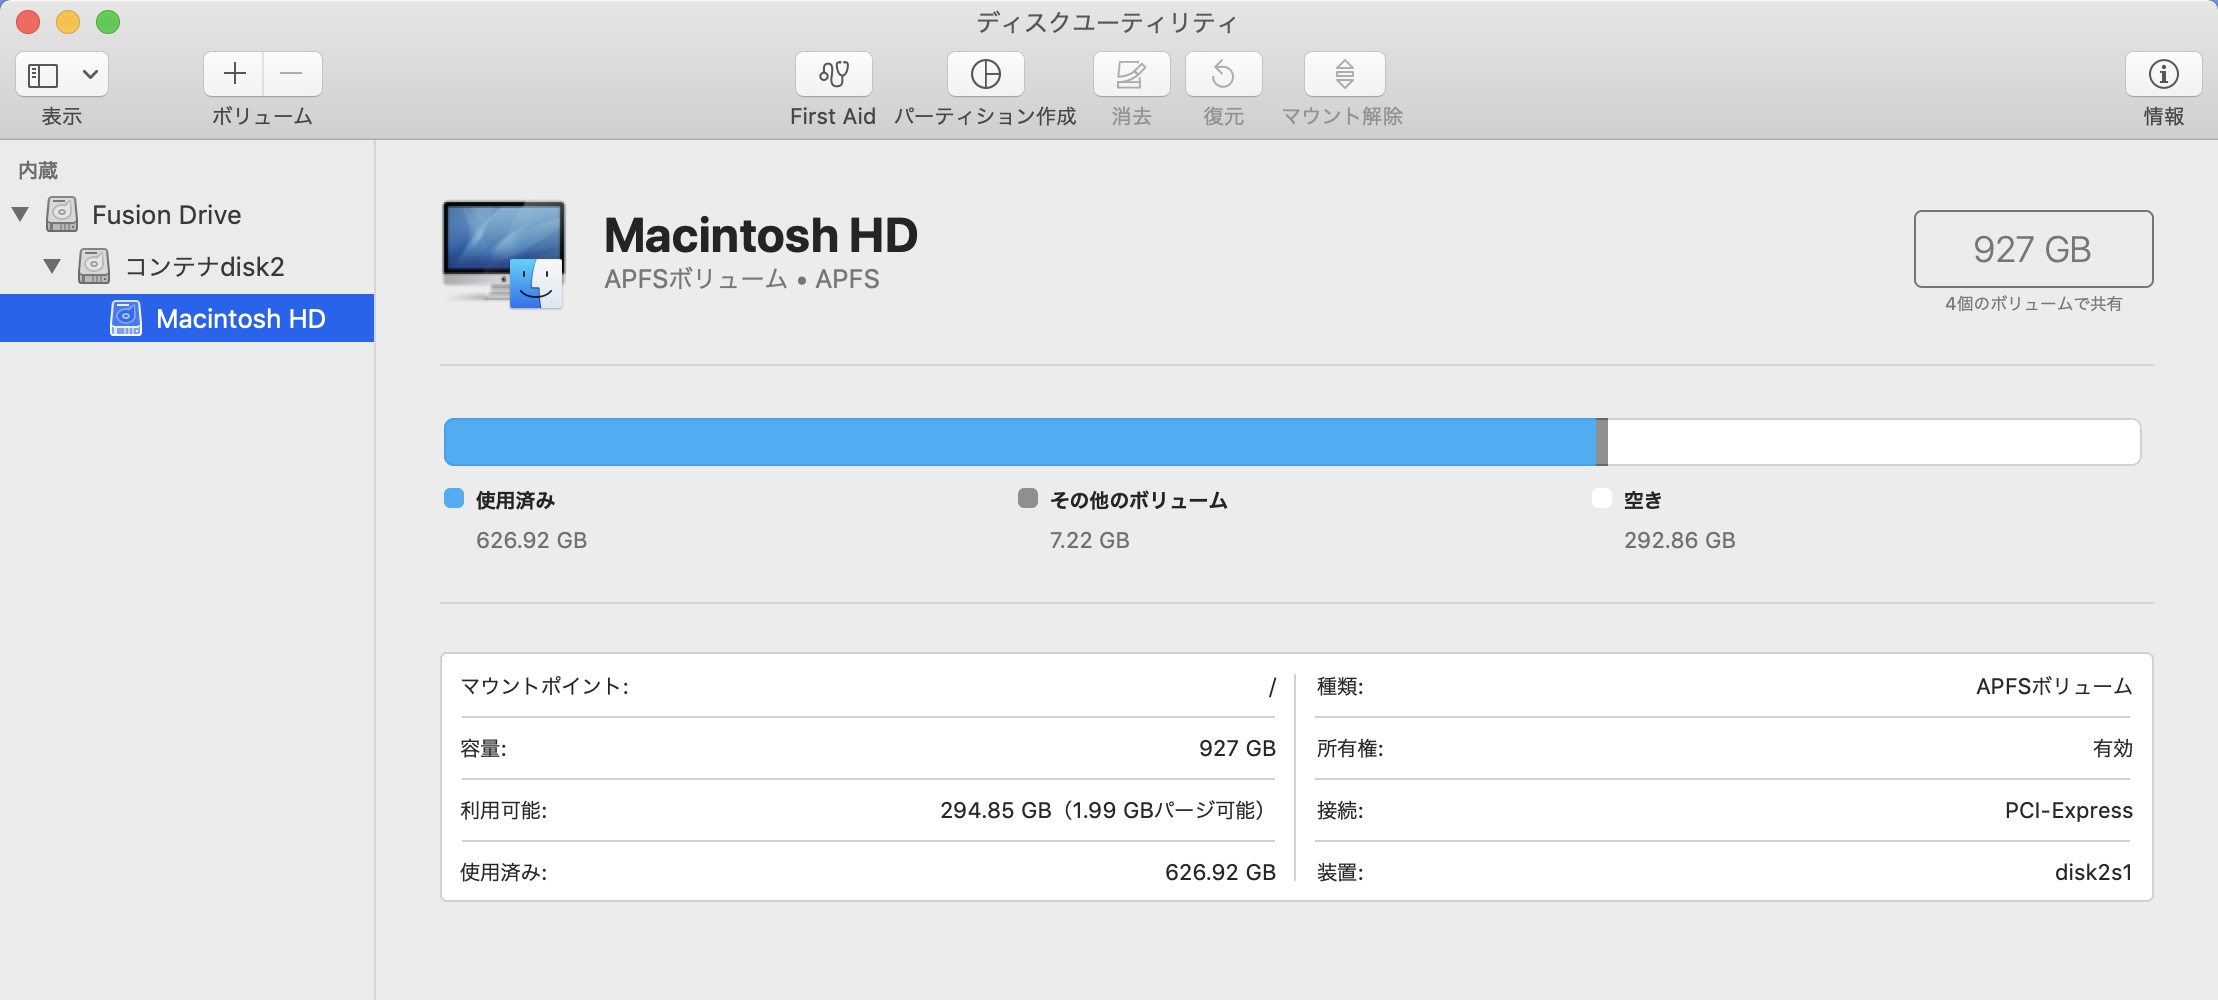Click the PCI-Express connection value
The width and height of the screenshot is (2218, 1000).
click(2069, 810)
